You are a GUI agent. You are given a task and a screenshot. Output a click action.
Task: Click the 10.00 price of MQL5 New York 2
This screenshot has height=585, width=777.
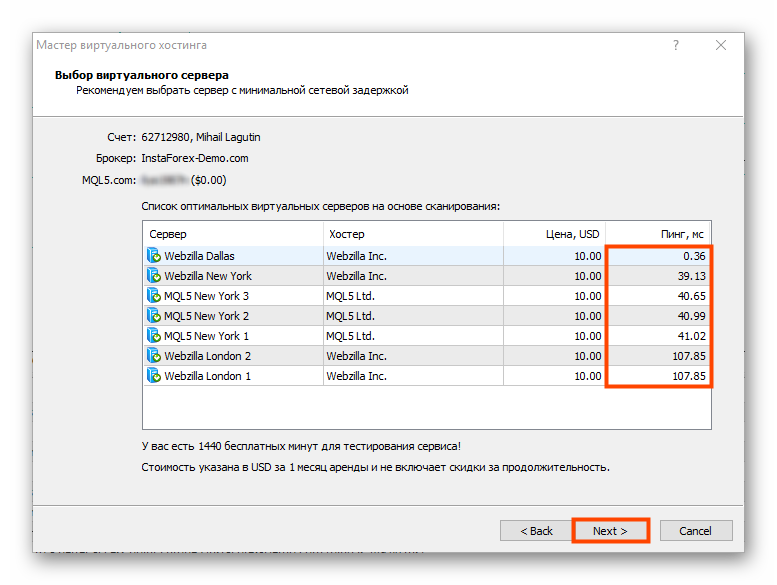(x=588, y=316)
